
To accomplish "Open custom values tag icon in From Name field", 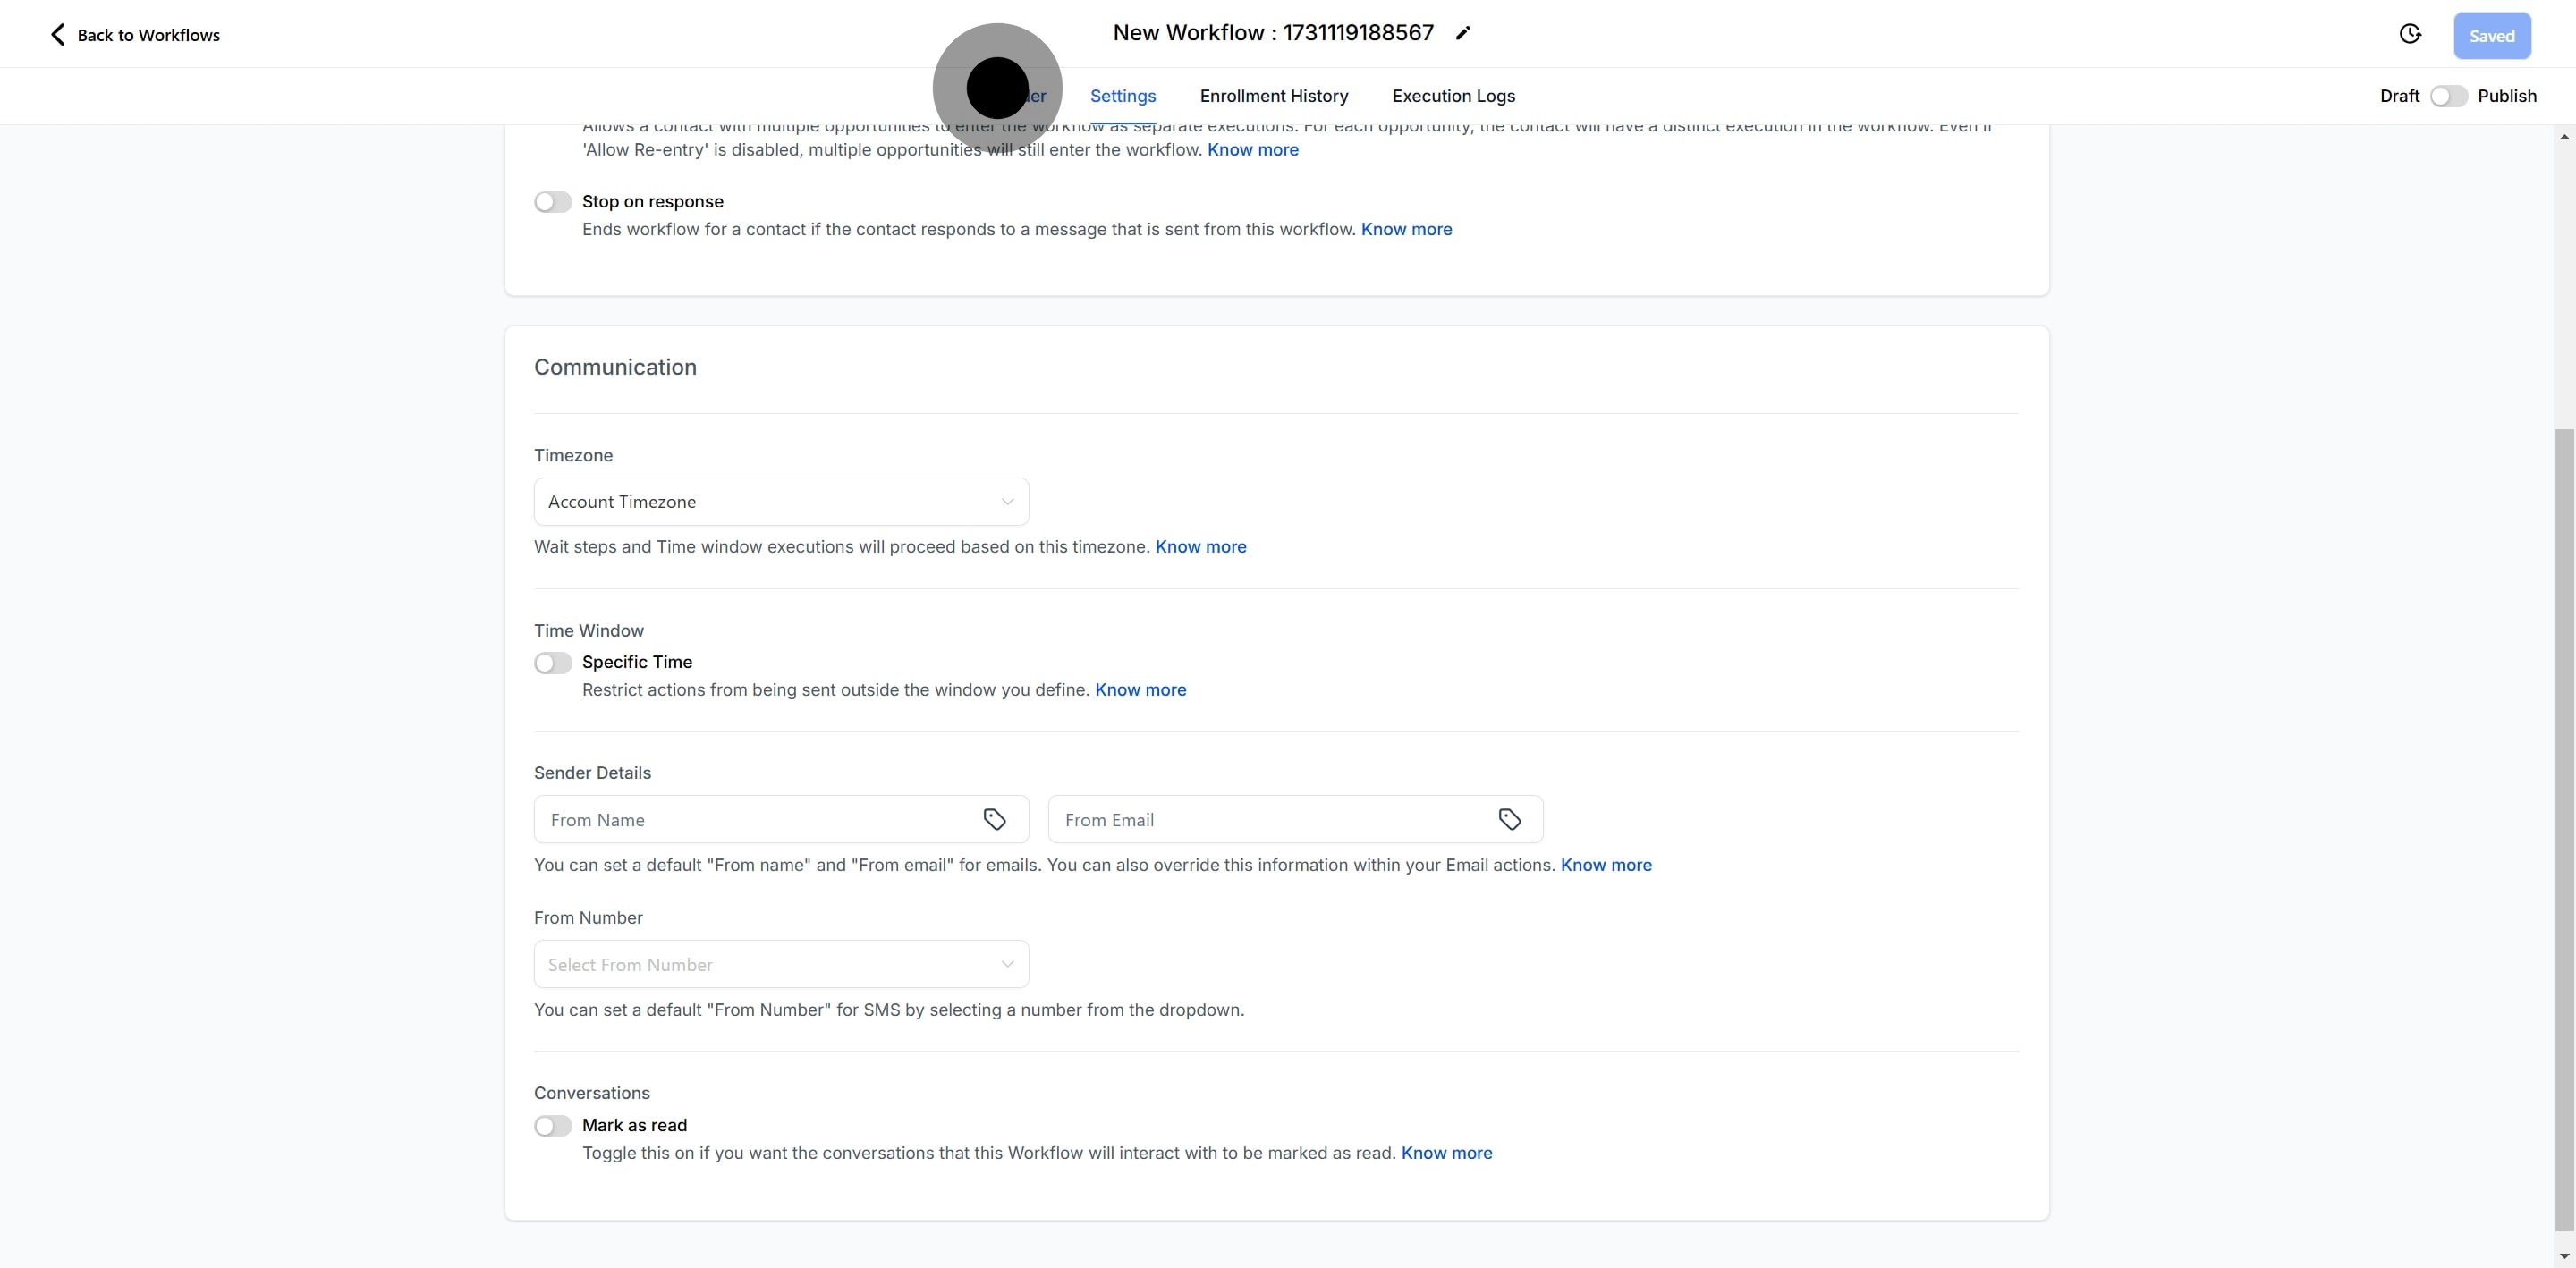I will coord(994,819).
